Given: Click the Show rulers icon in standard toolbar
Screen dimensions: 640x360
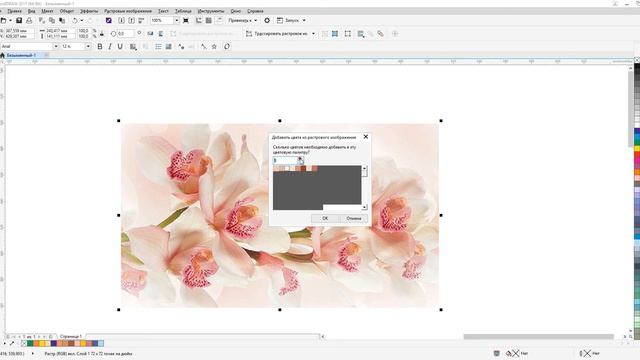Looking at the screenshot, I should 199,20.
